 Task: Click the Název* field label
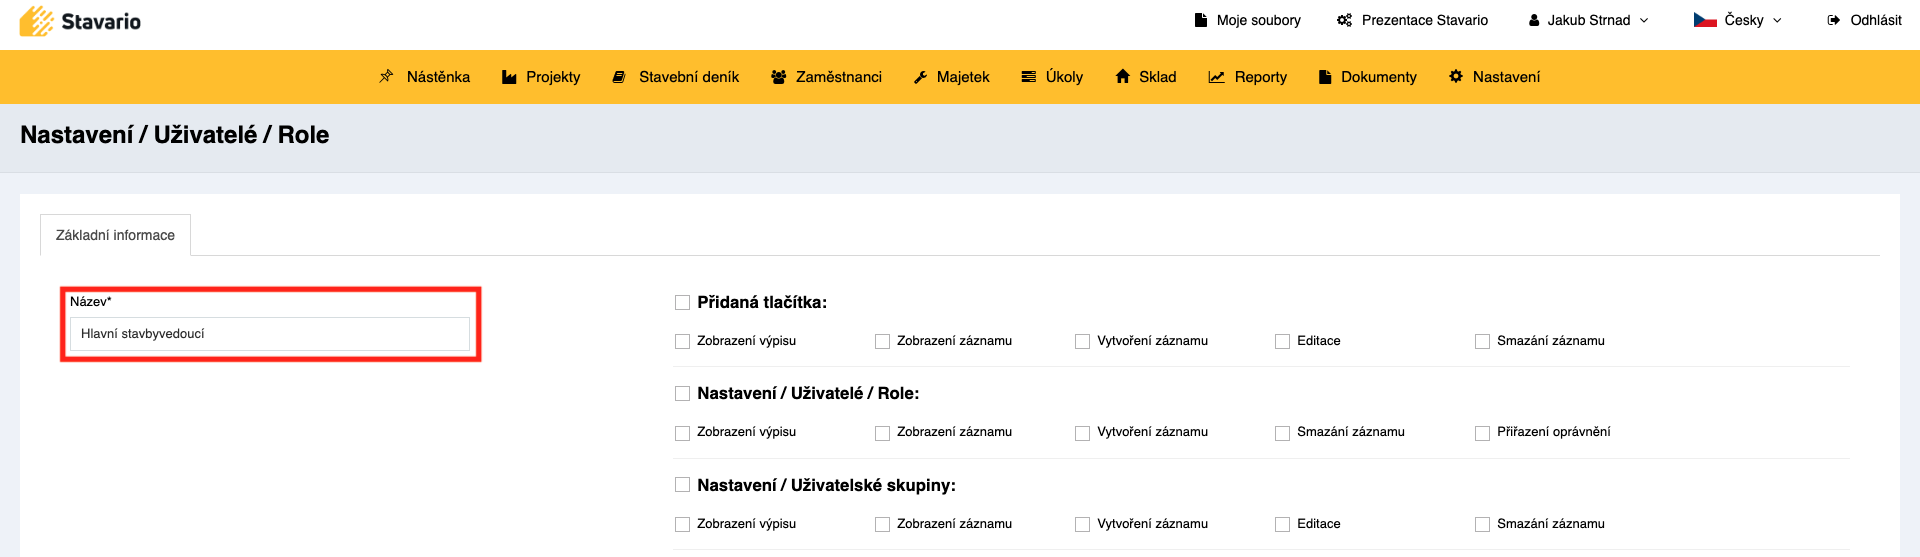point(91,301)
